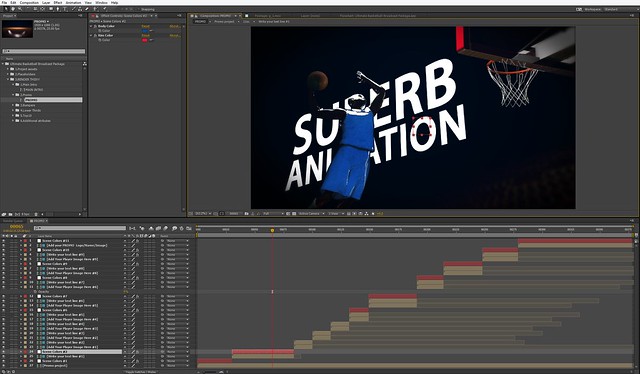Click Reset for the Rim Color effect
The width and height of the screenshot is (640, 374).
coord(145,36)
